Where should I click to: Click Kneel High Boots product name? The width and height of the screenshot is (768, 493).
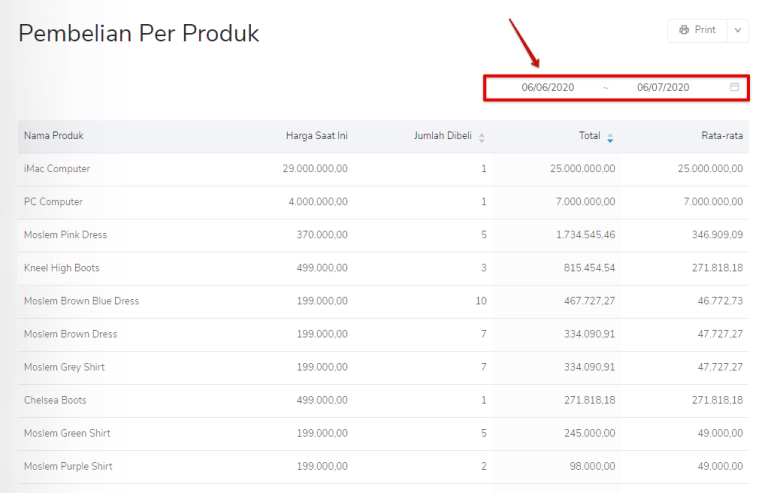tap(62, 268)
